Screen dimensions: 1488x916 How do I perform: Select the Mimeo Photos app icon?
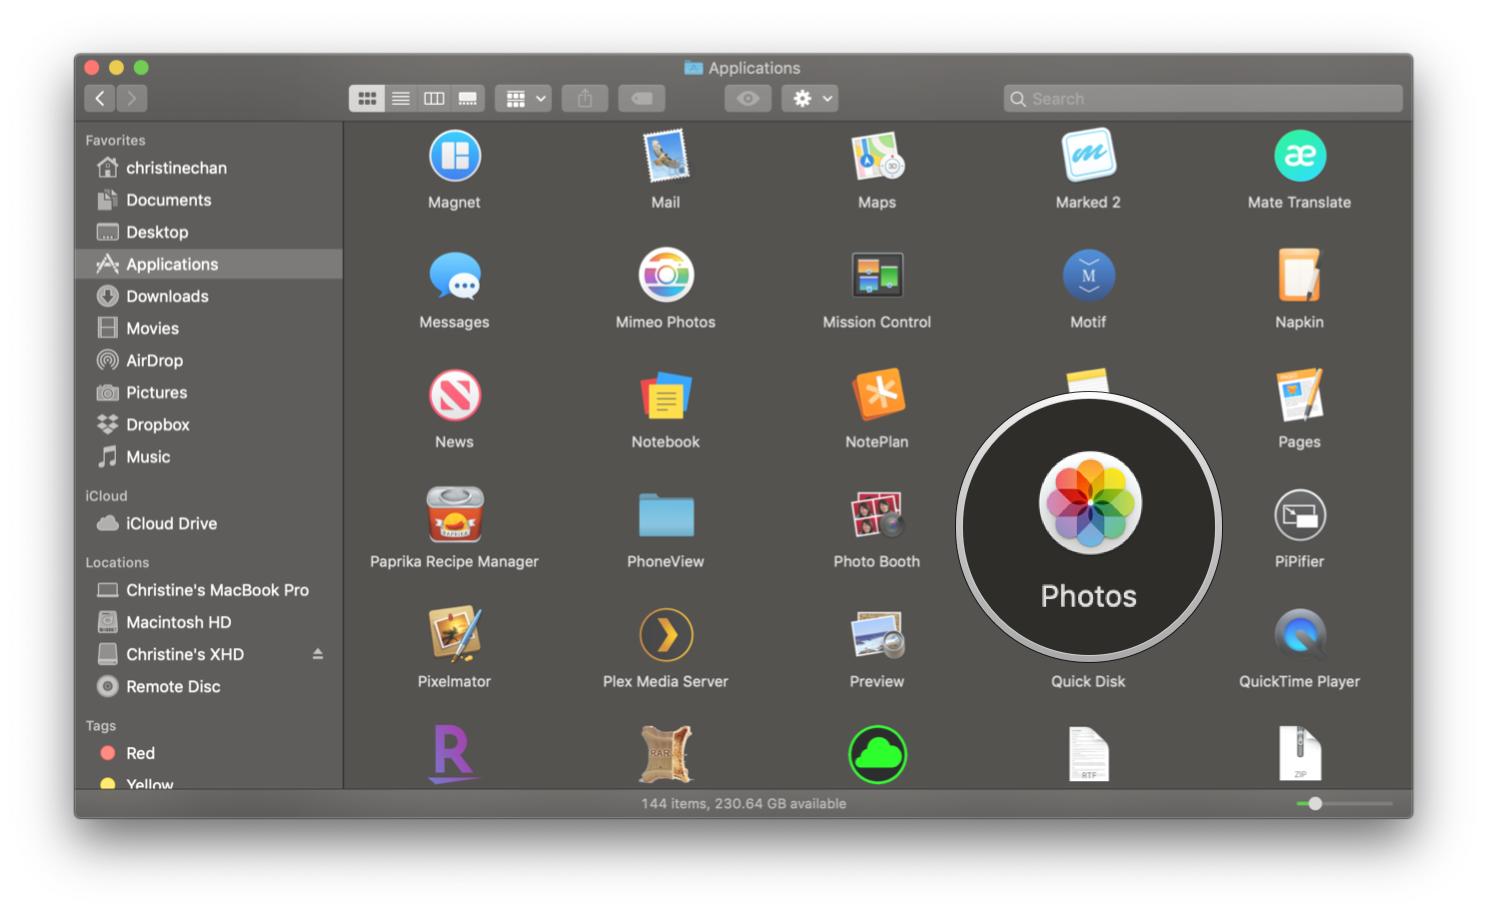click(x=666, y=275)
